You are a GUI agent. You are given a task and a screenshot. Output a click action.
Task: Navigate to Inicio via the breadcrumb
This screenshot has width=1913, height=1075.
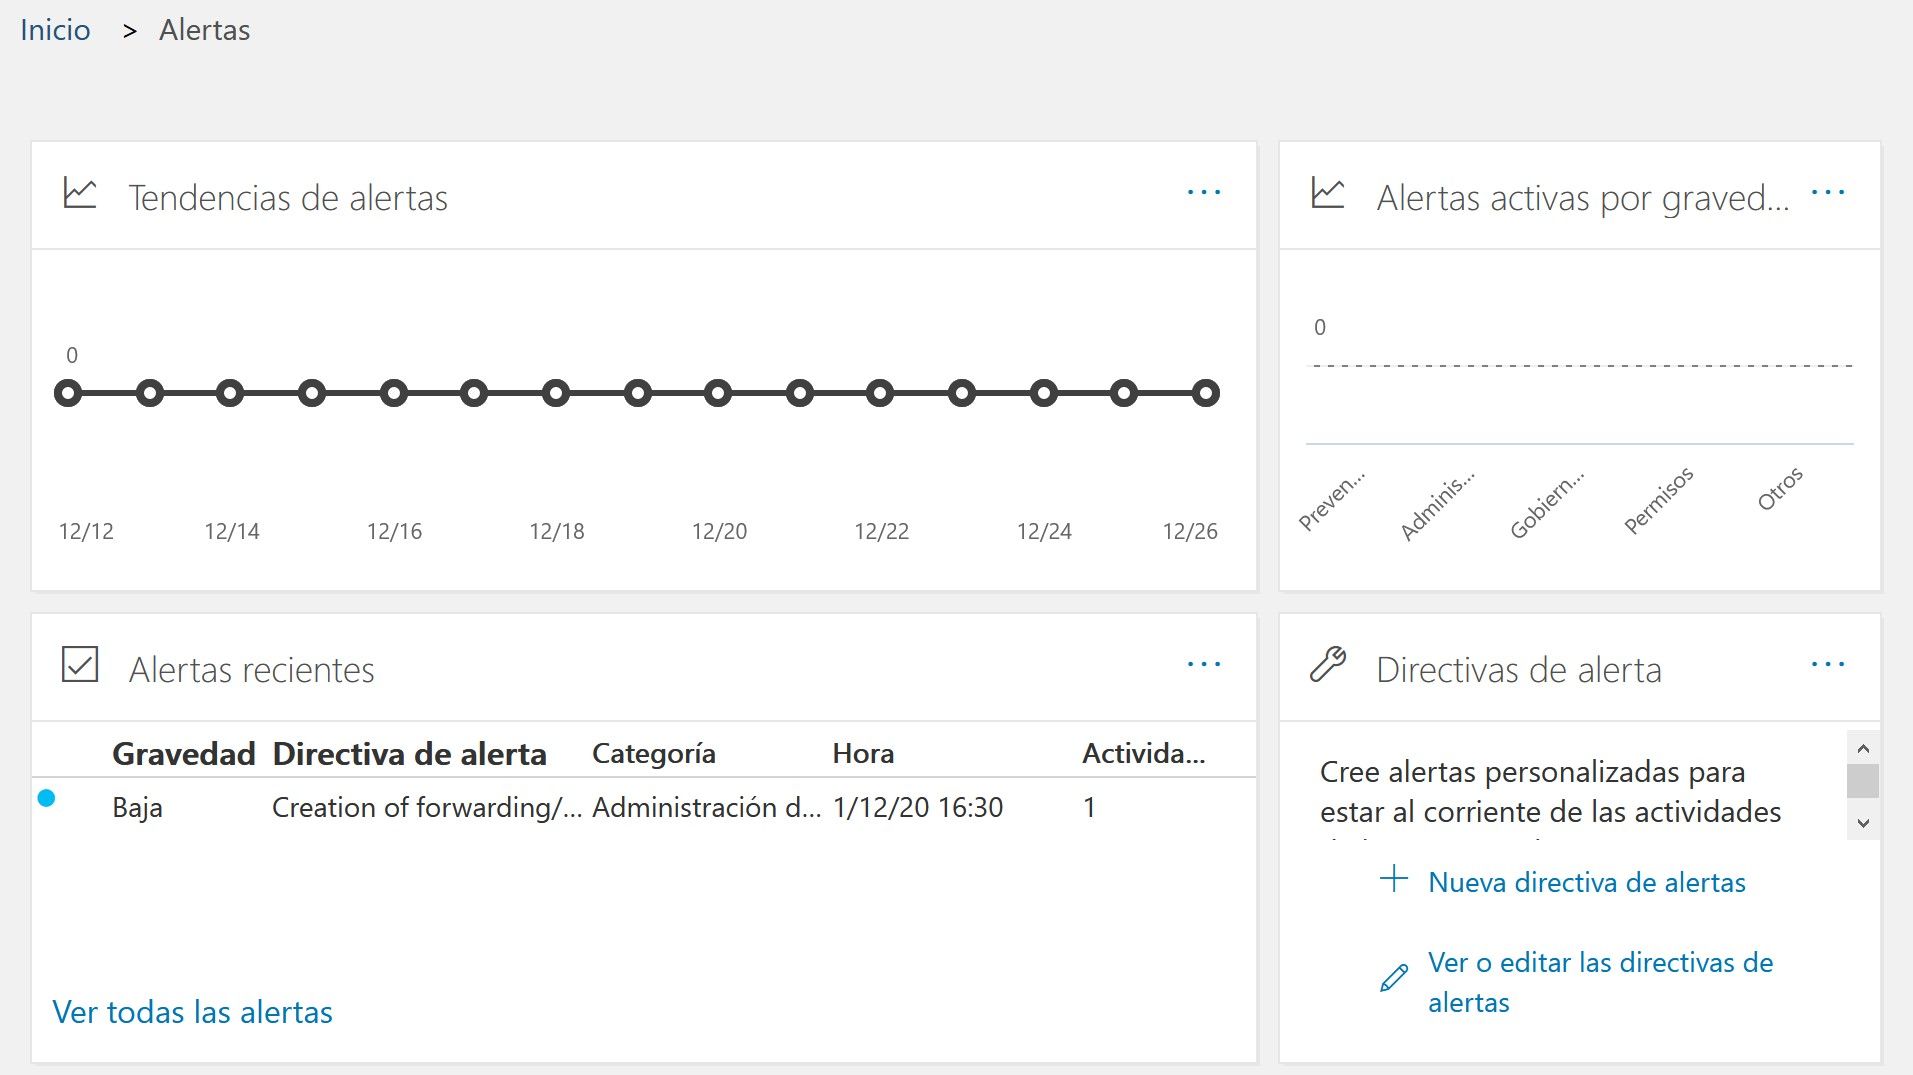[x=55, y=29]
